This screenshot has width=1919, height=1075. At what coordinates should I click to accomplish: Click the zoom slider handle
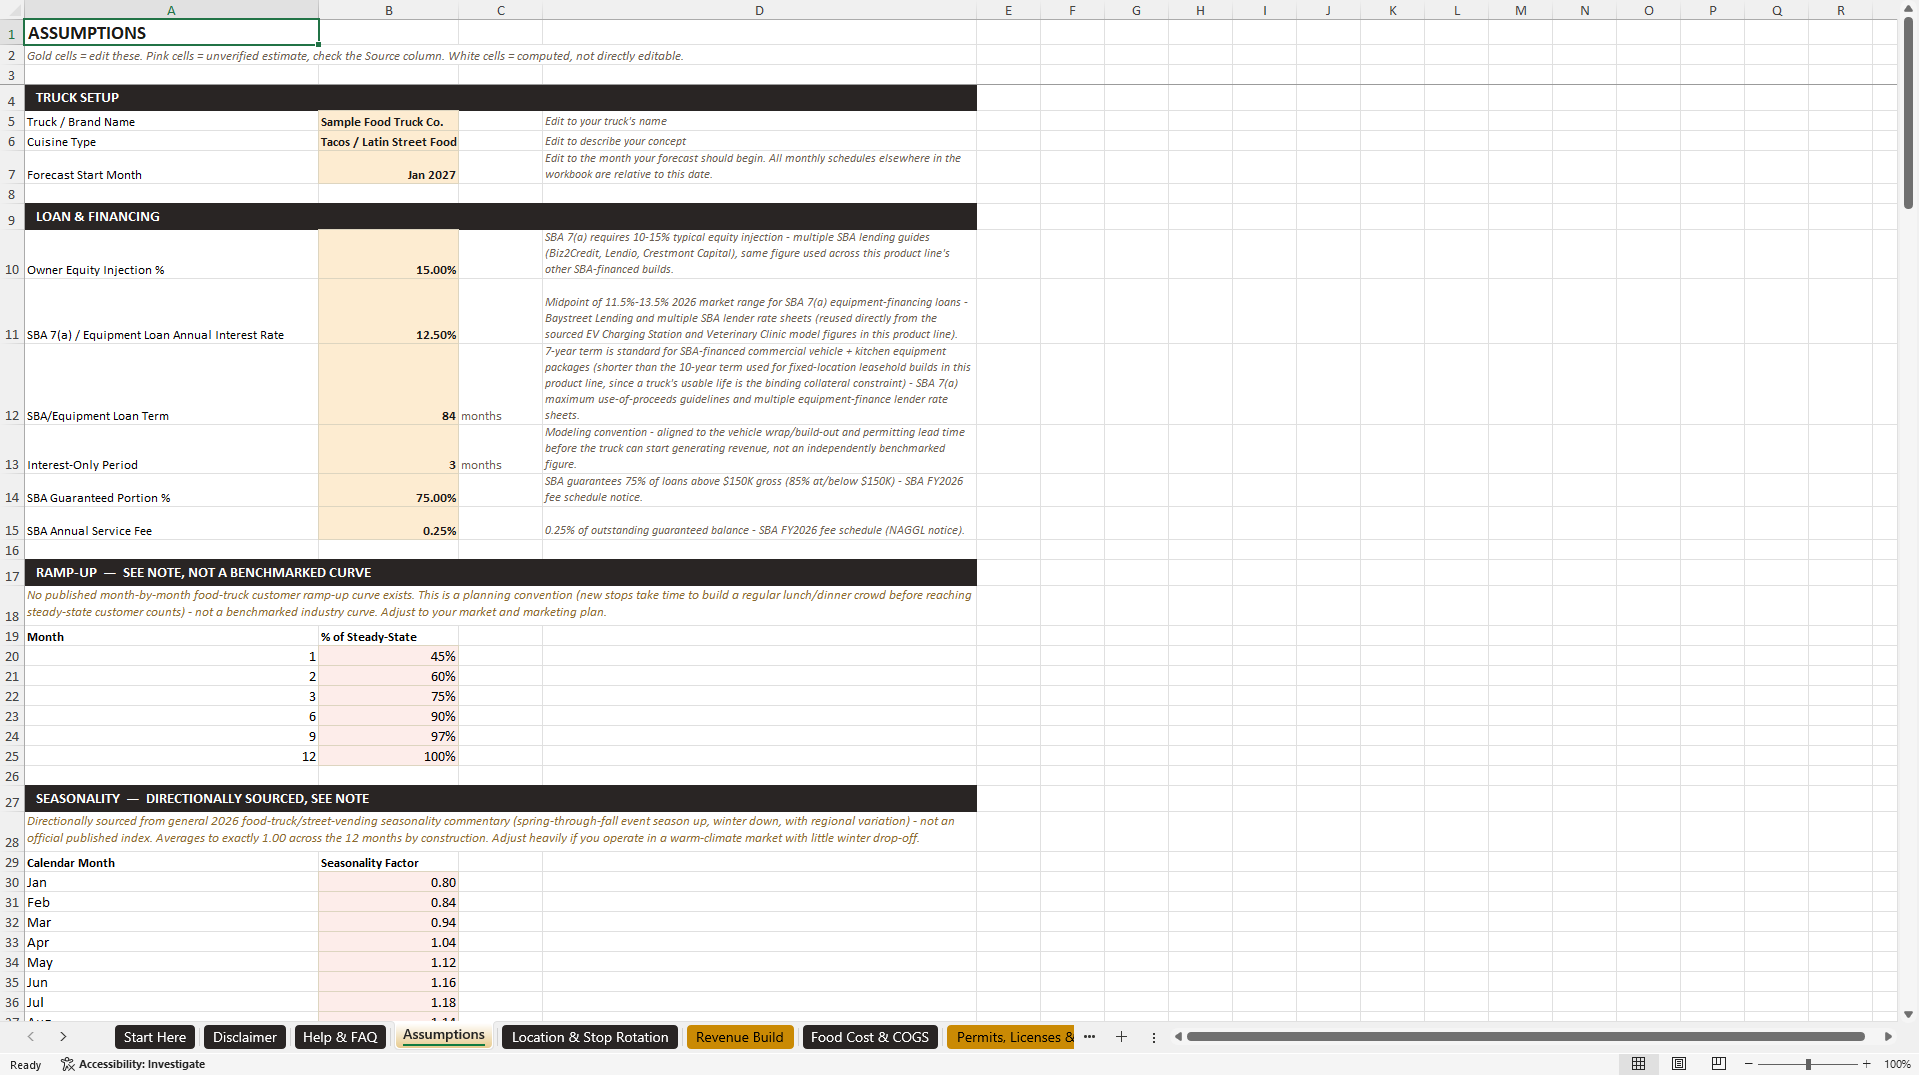pyautogui.click(x=1808, y=1064)
